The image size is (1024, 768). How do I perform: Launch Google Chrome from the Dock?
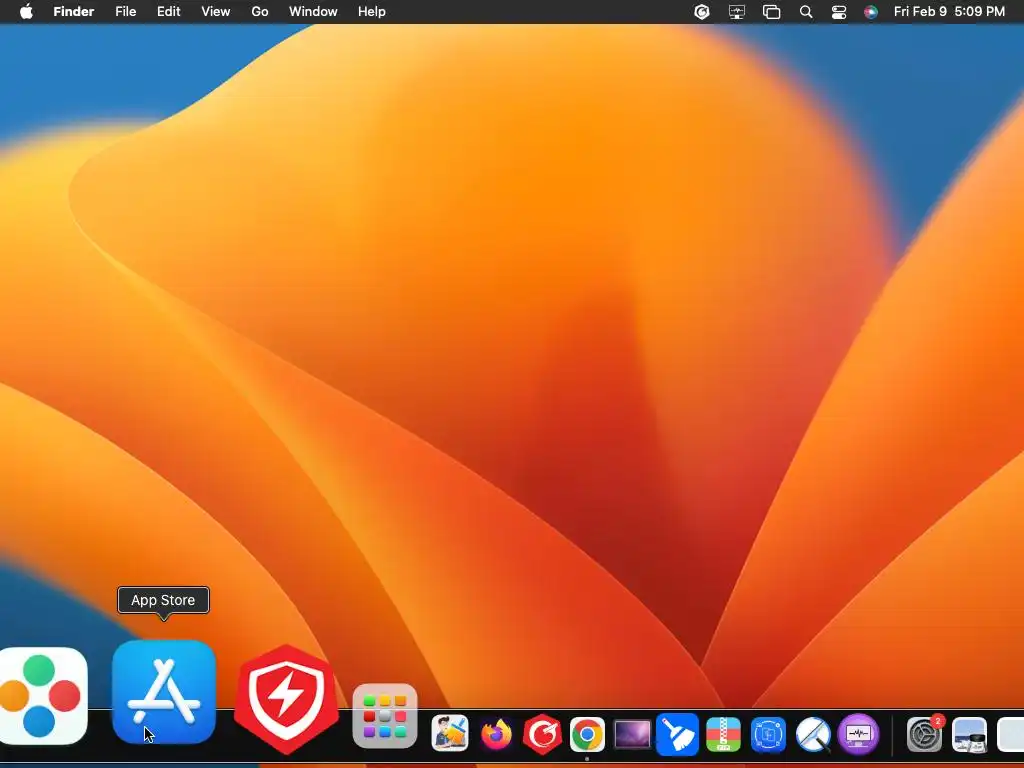point(587,735)
